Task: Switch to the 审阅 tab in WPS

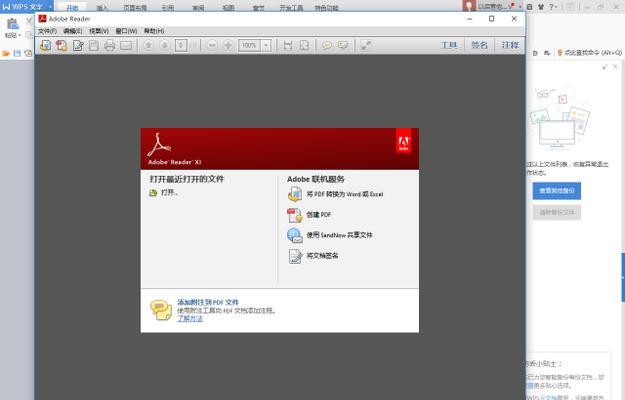Action: click(198, 8)
